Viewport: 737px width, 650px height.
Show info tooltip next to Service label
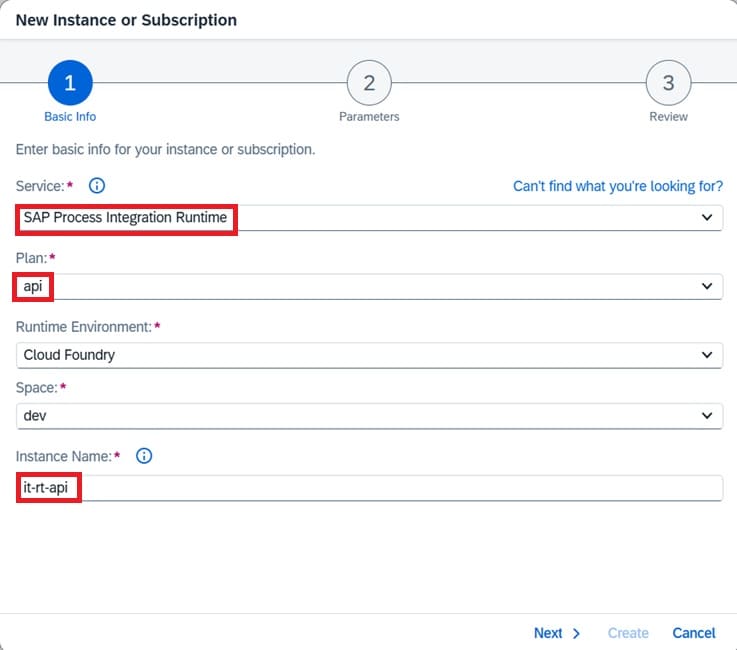tap(97, 186)
